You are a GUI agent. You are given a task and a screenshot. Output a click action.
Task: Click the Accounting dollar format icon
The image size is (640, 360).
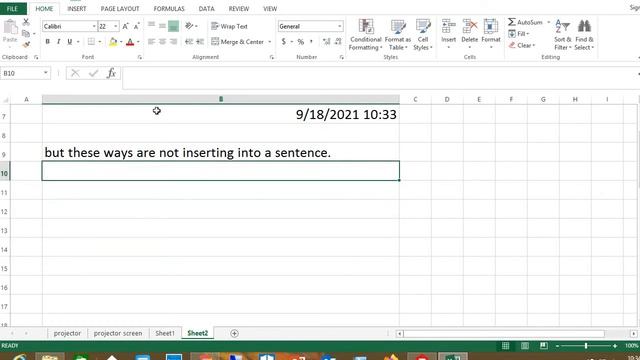(x=283, y=42)
